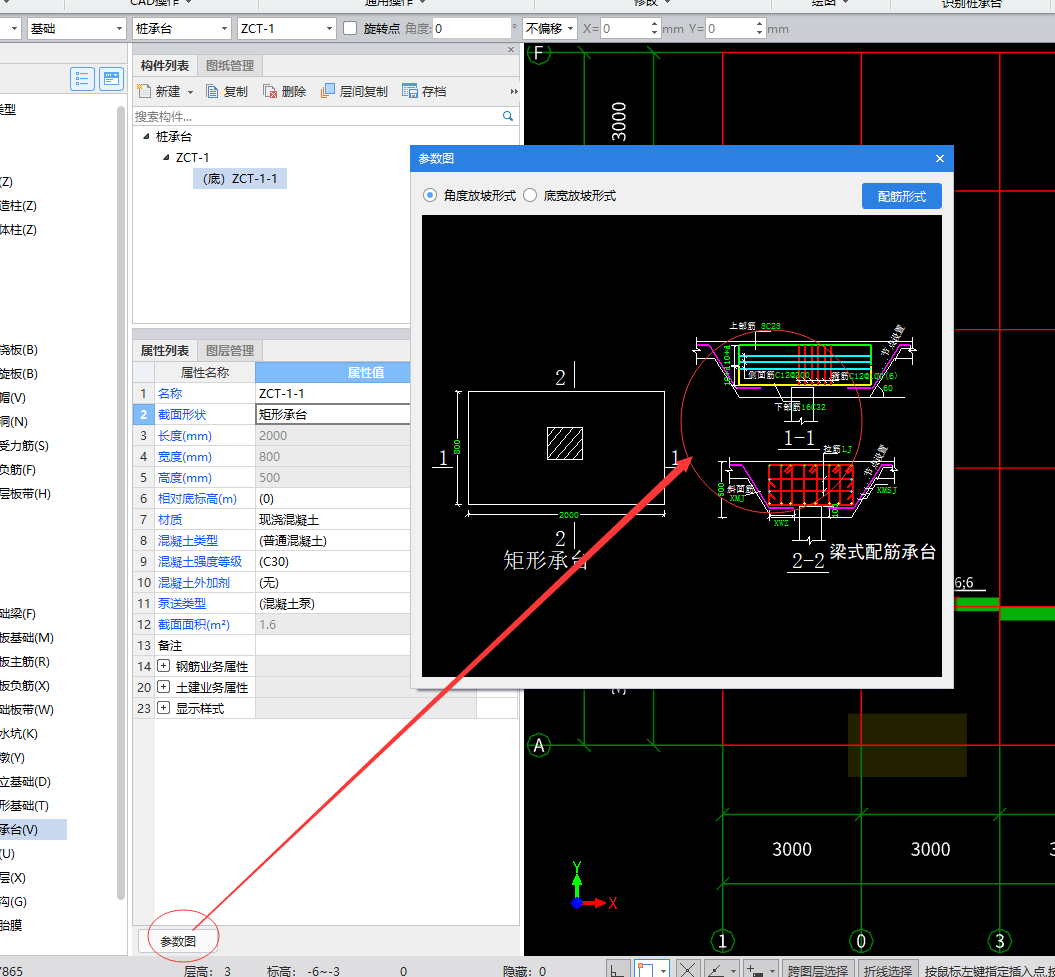The image size is (1055, 977).
Task: Click the 存档 archive icon
Action: 410,91
